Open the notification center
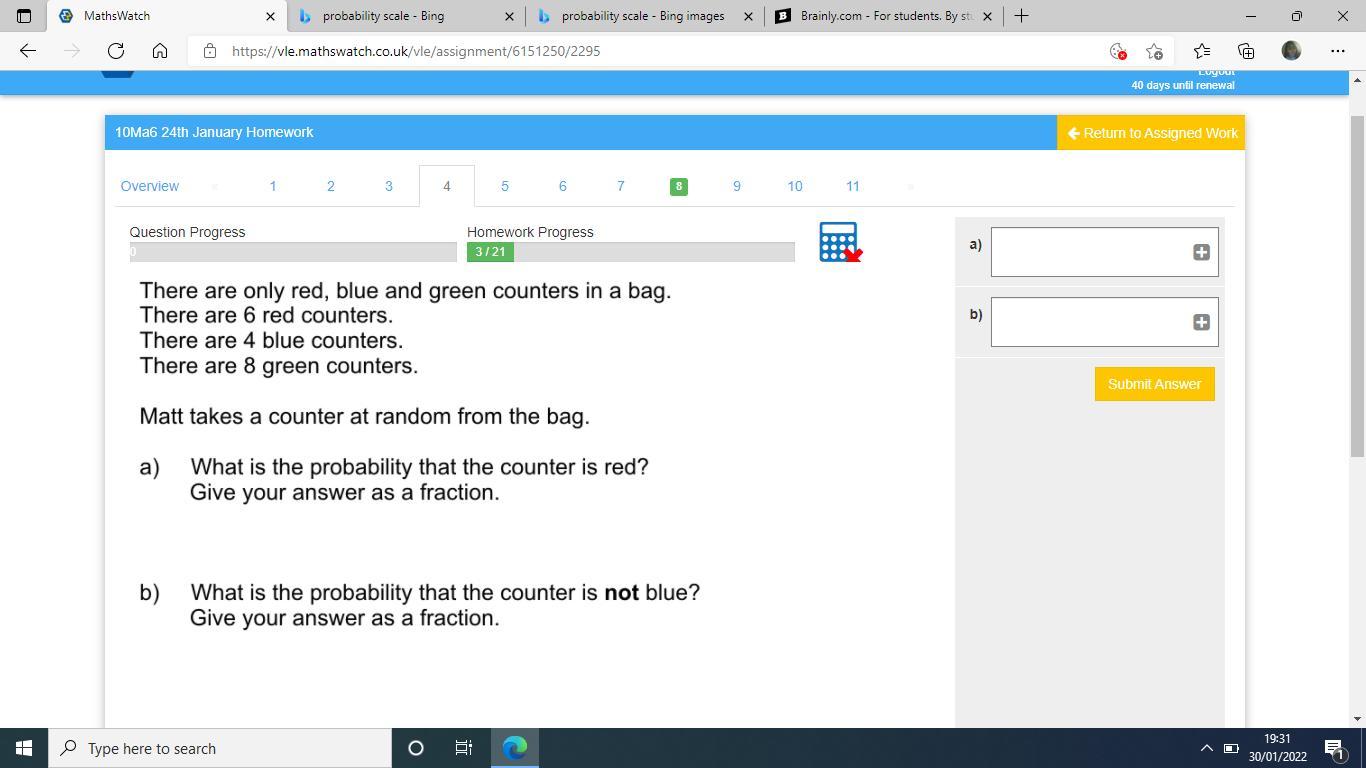Screen dimensions: 1366x768 (1334, 748)
